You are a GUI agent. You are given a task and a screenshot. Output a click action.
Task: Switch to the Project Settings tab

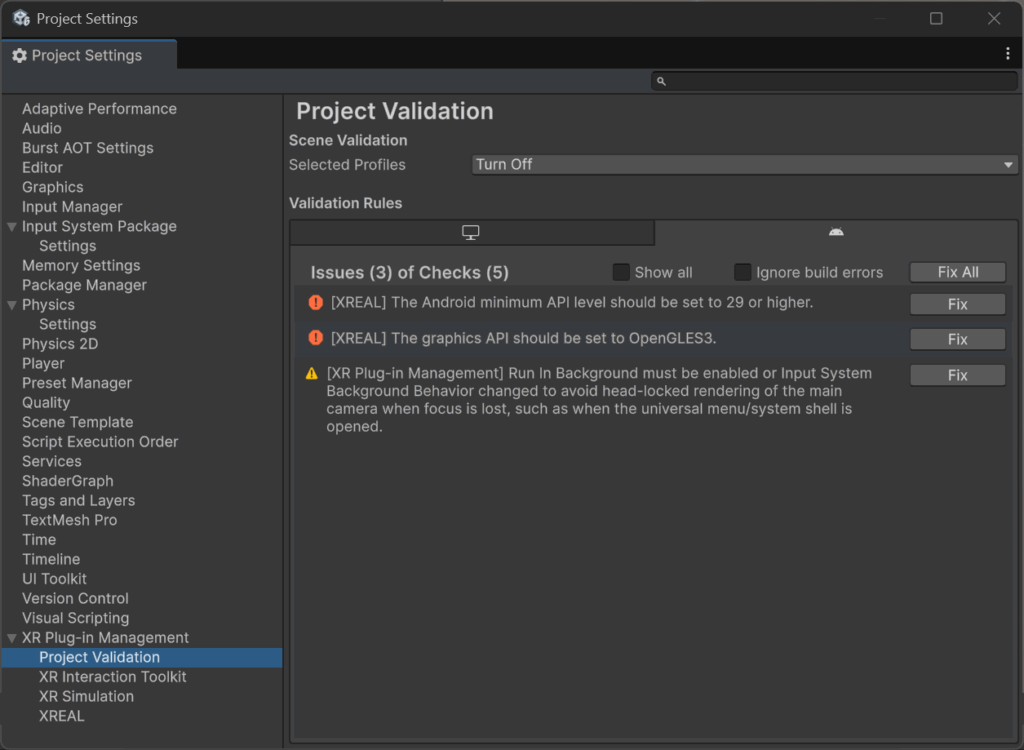[89, 56]
